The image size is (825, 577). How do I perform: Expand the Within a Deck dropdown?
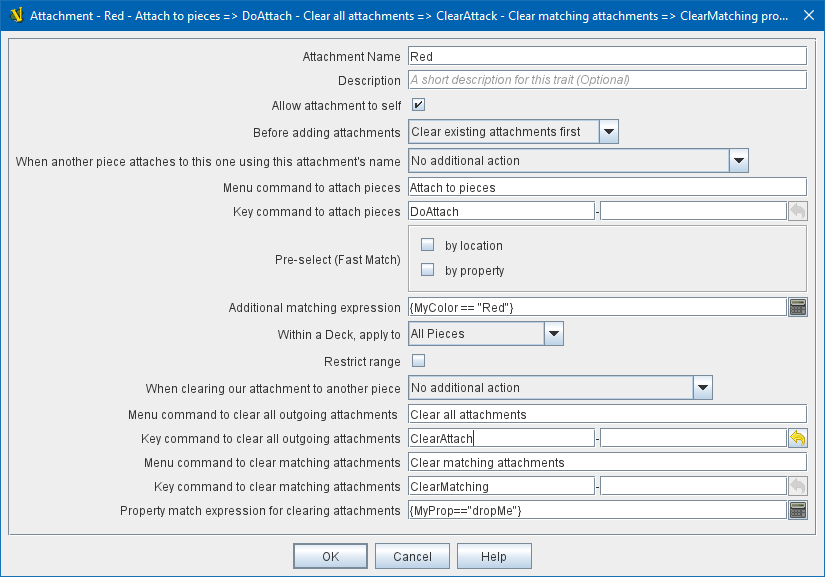coord(554,334)
